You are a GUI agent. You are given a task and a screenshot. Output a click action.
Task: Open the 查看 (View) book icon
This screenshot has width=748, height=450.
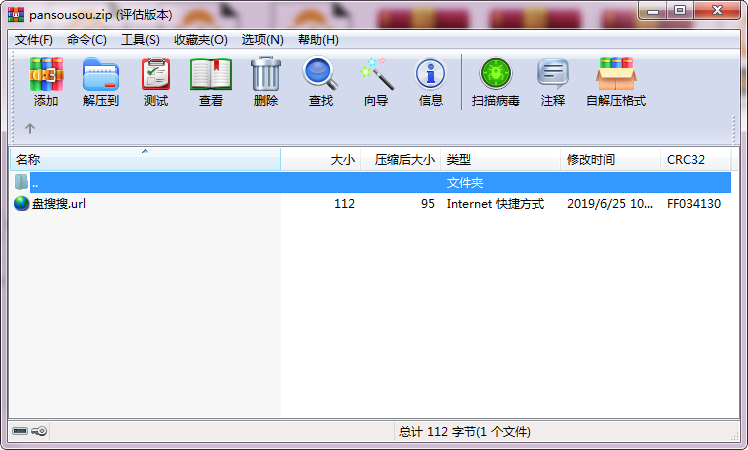(x=211, y=74)
